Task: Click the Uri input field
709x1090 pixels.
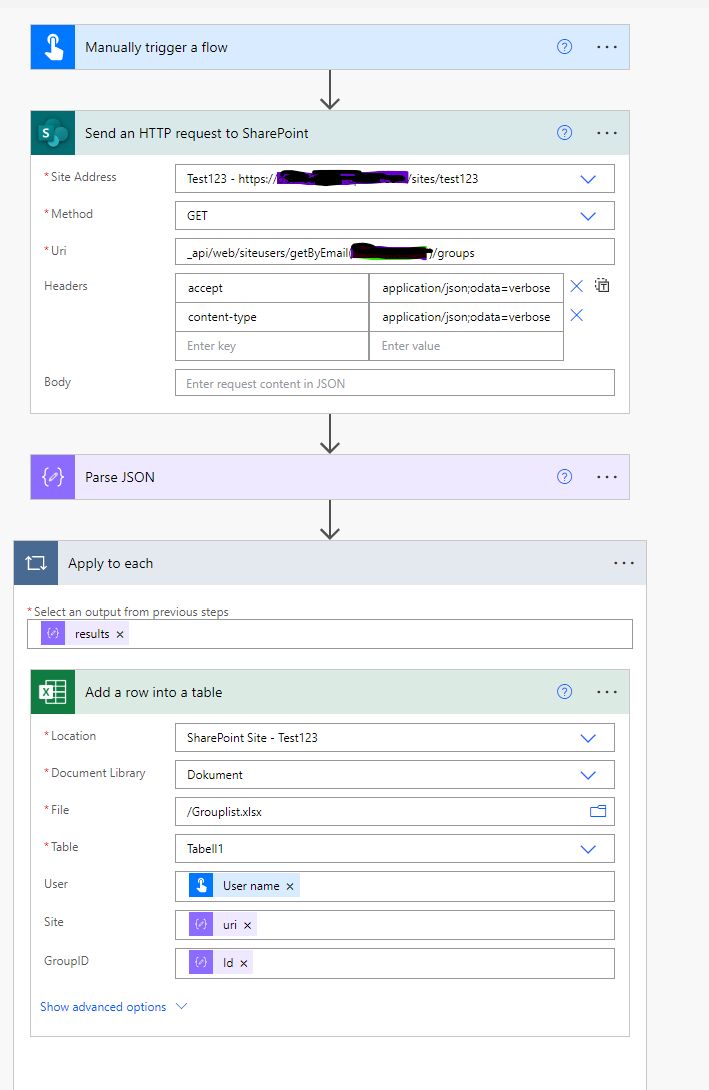Action: pyautogui.click(x=395, y=252)
